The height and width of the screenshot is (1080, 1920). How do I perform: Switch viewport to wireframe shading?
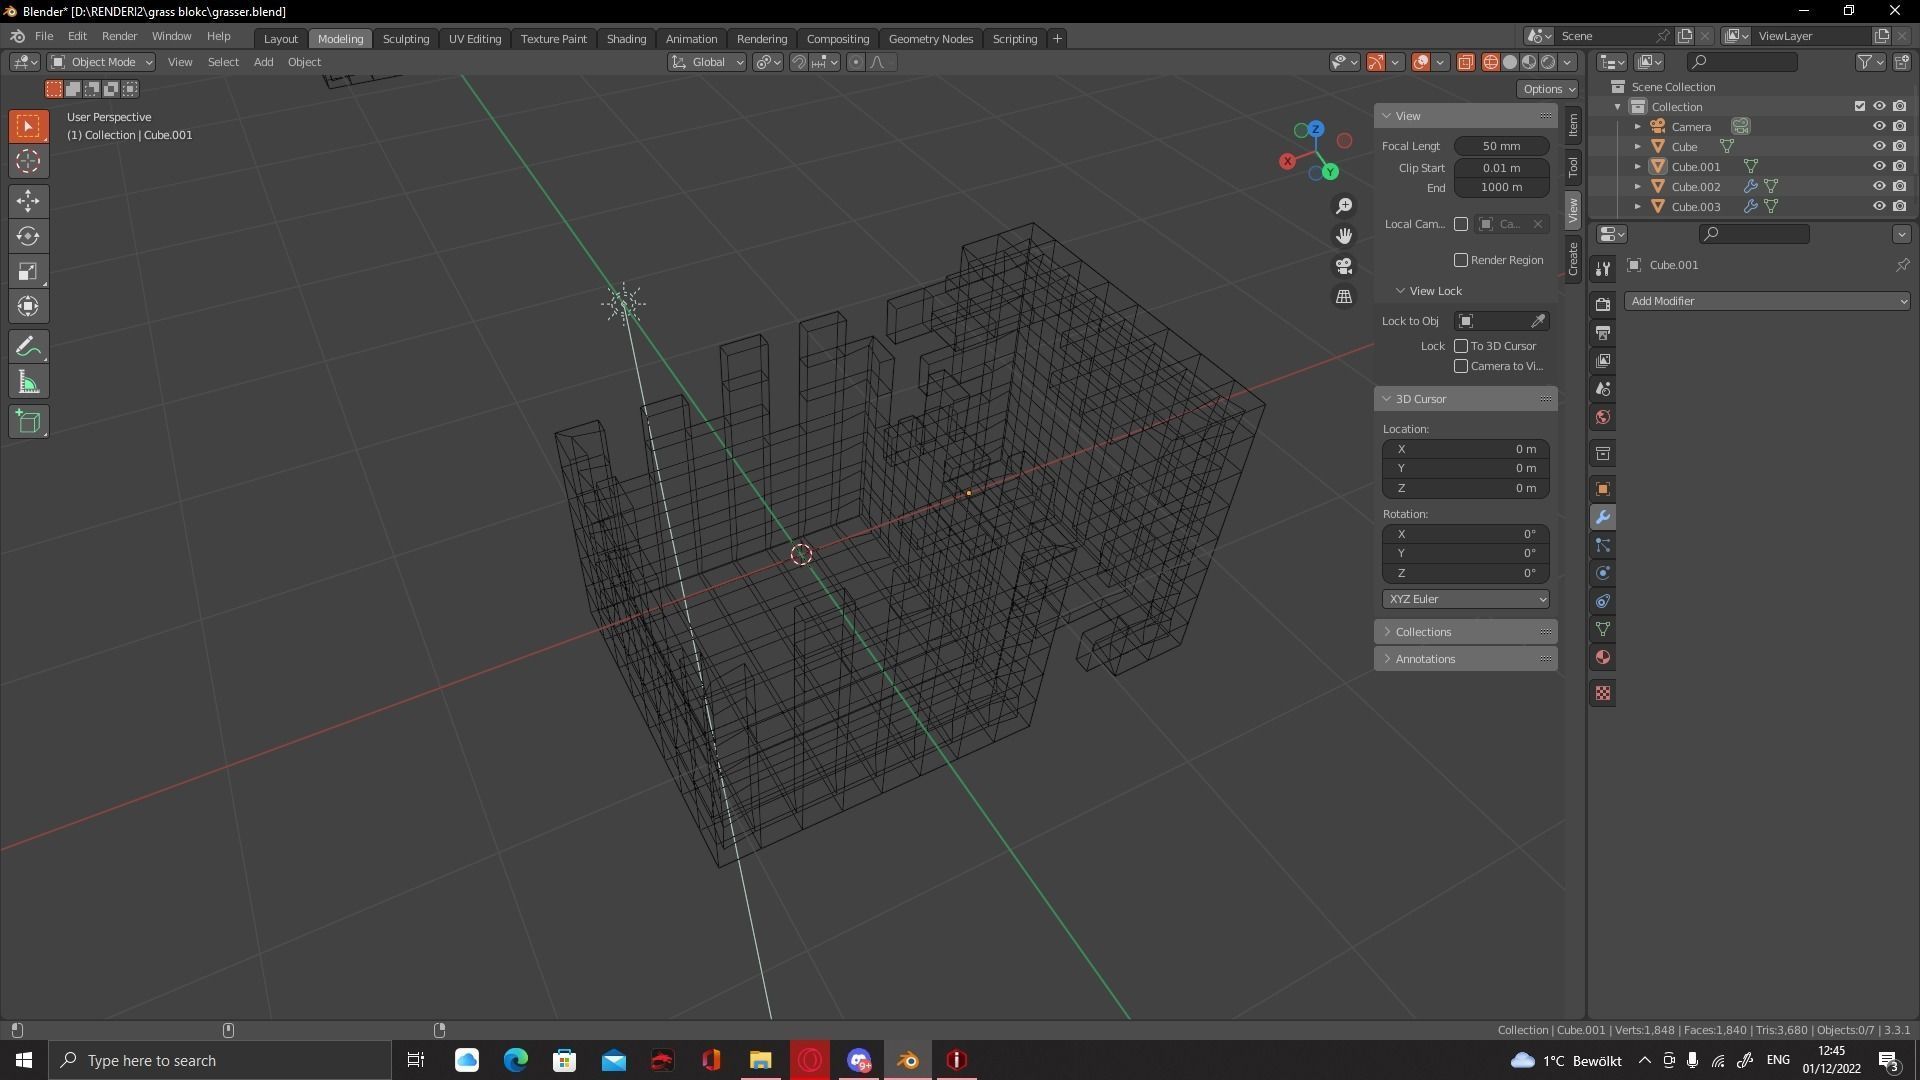1490,61
